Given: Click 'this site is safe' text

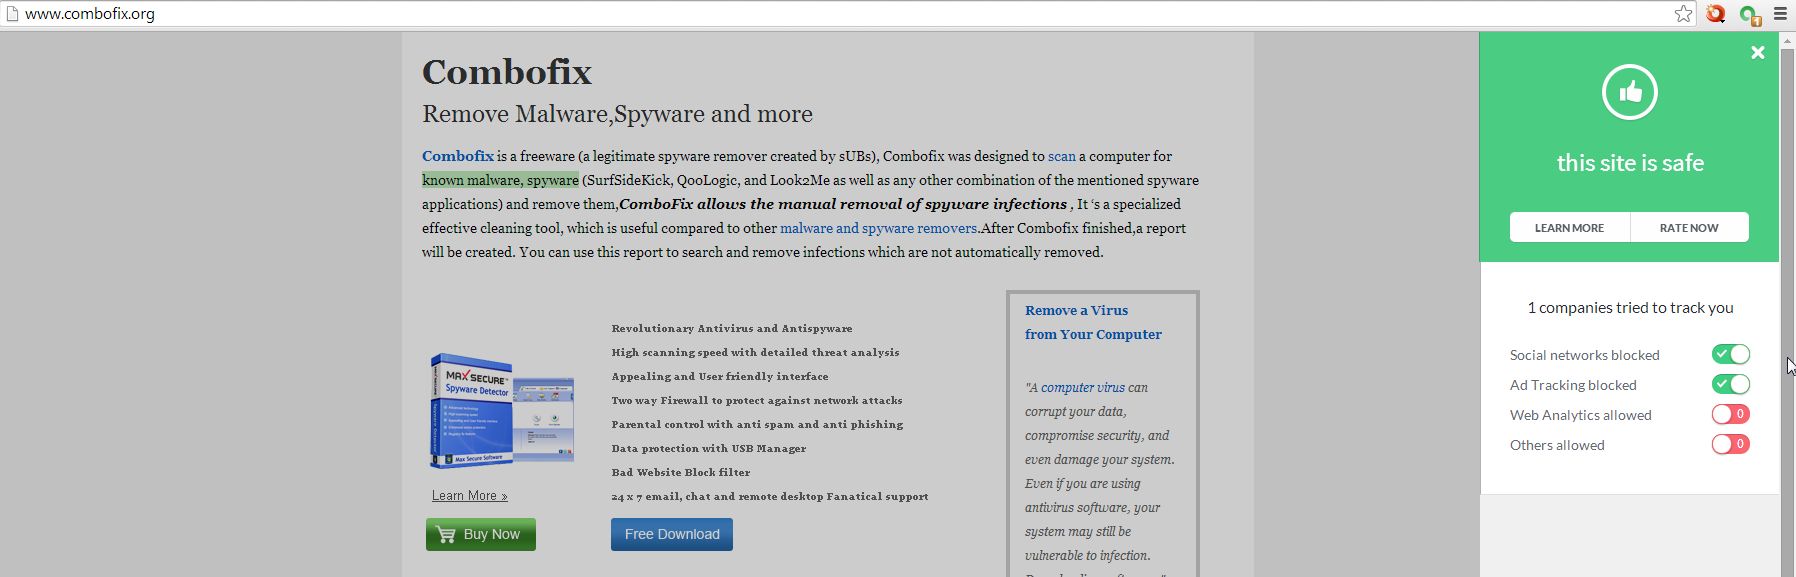Looking at the screenshot, I should click(x=1630, y=163).
